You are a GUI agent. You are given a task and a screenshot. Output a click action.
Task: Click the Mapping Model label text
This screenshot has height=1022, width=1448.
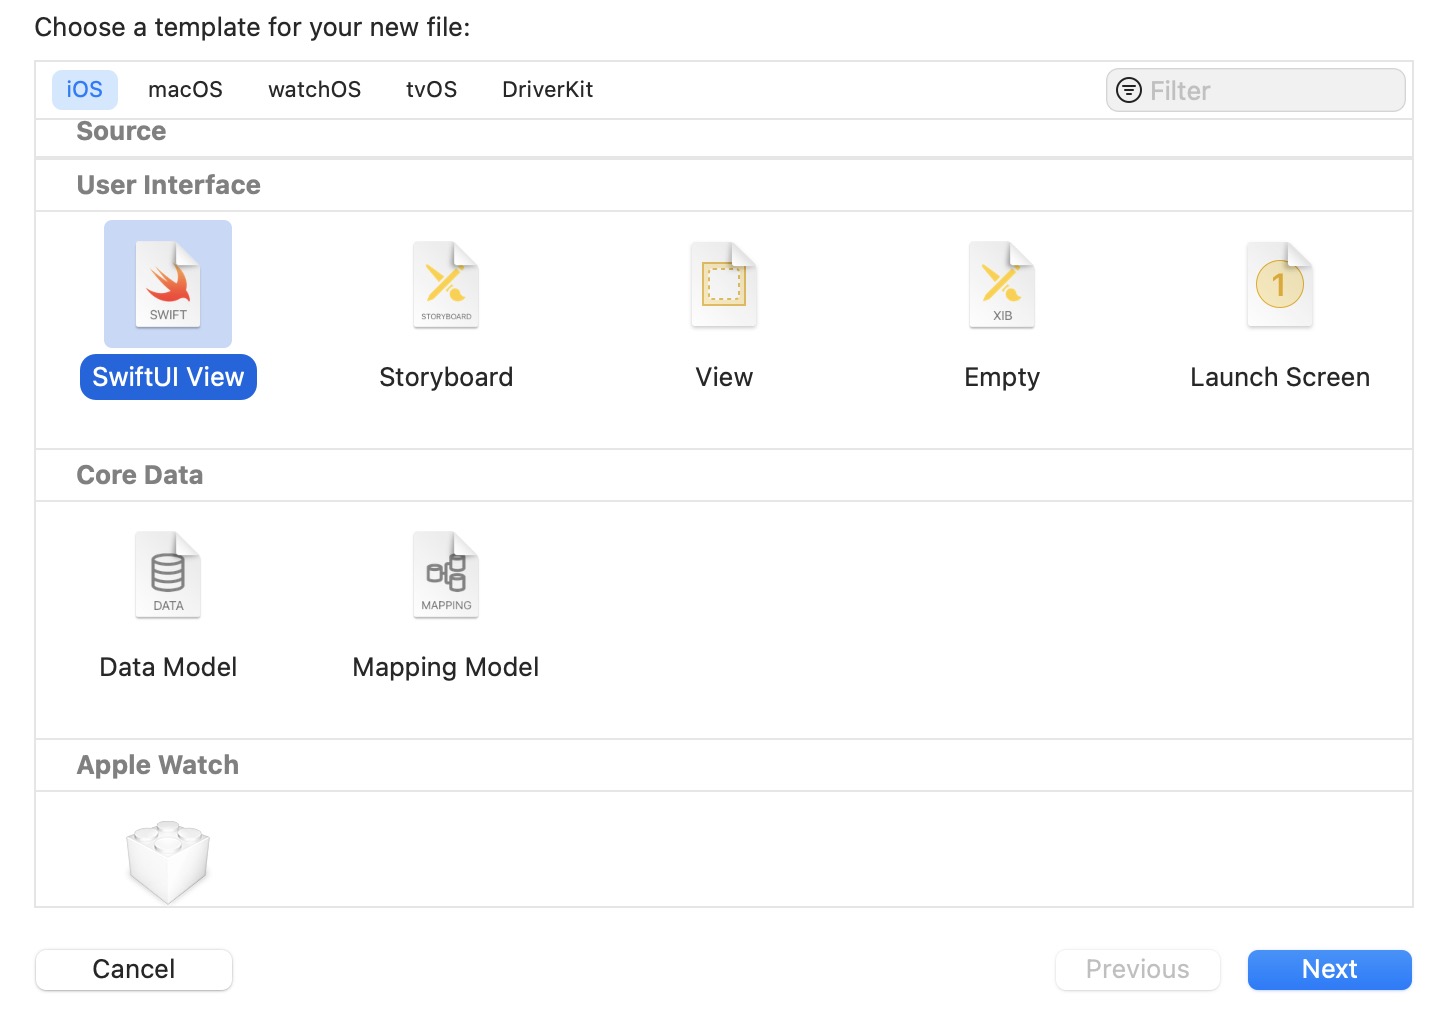click(446, 667)
